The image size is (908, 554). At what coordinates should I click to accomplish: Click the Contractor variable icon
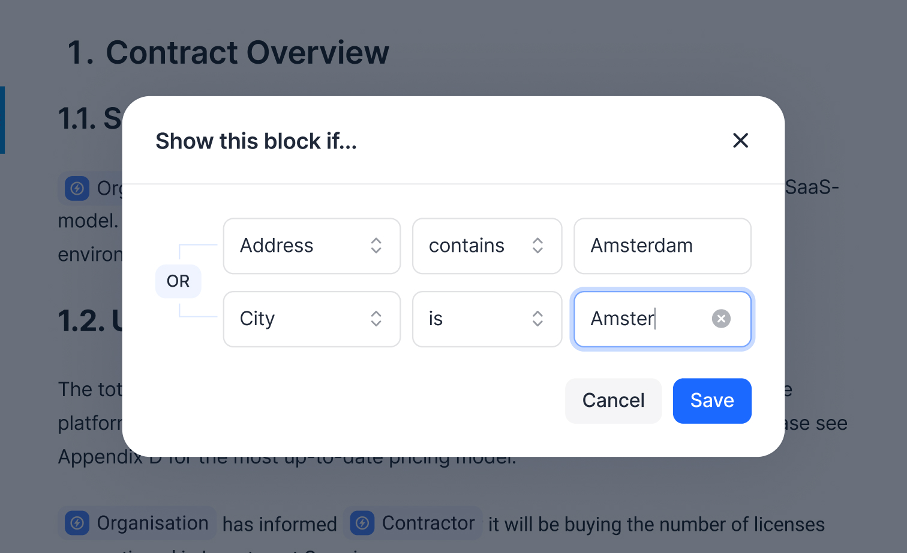(363, 523)
